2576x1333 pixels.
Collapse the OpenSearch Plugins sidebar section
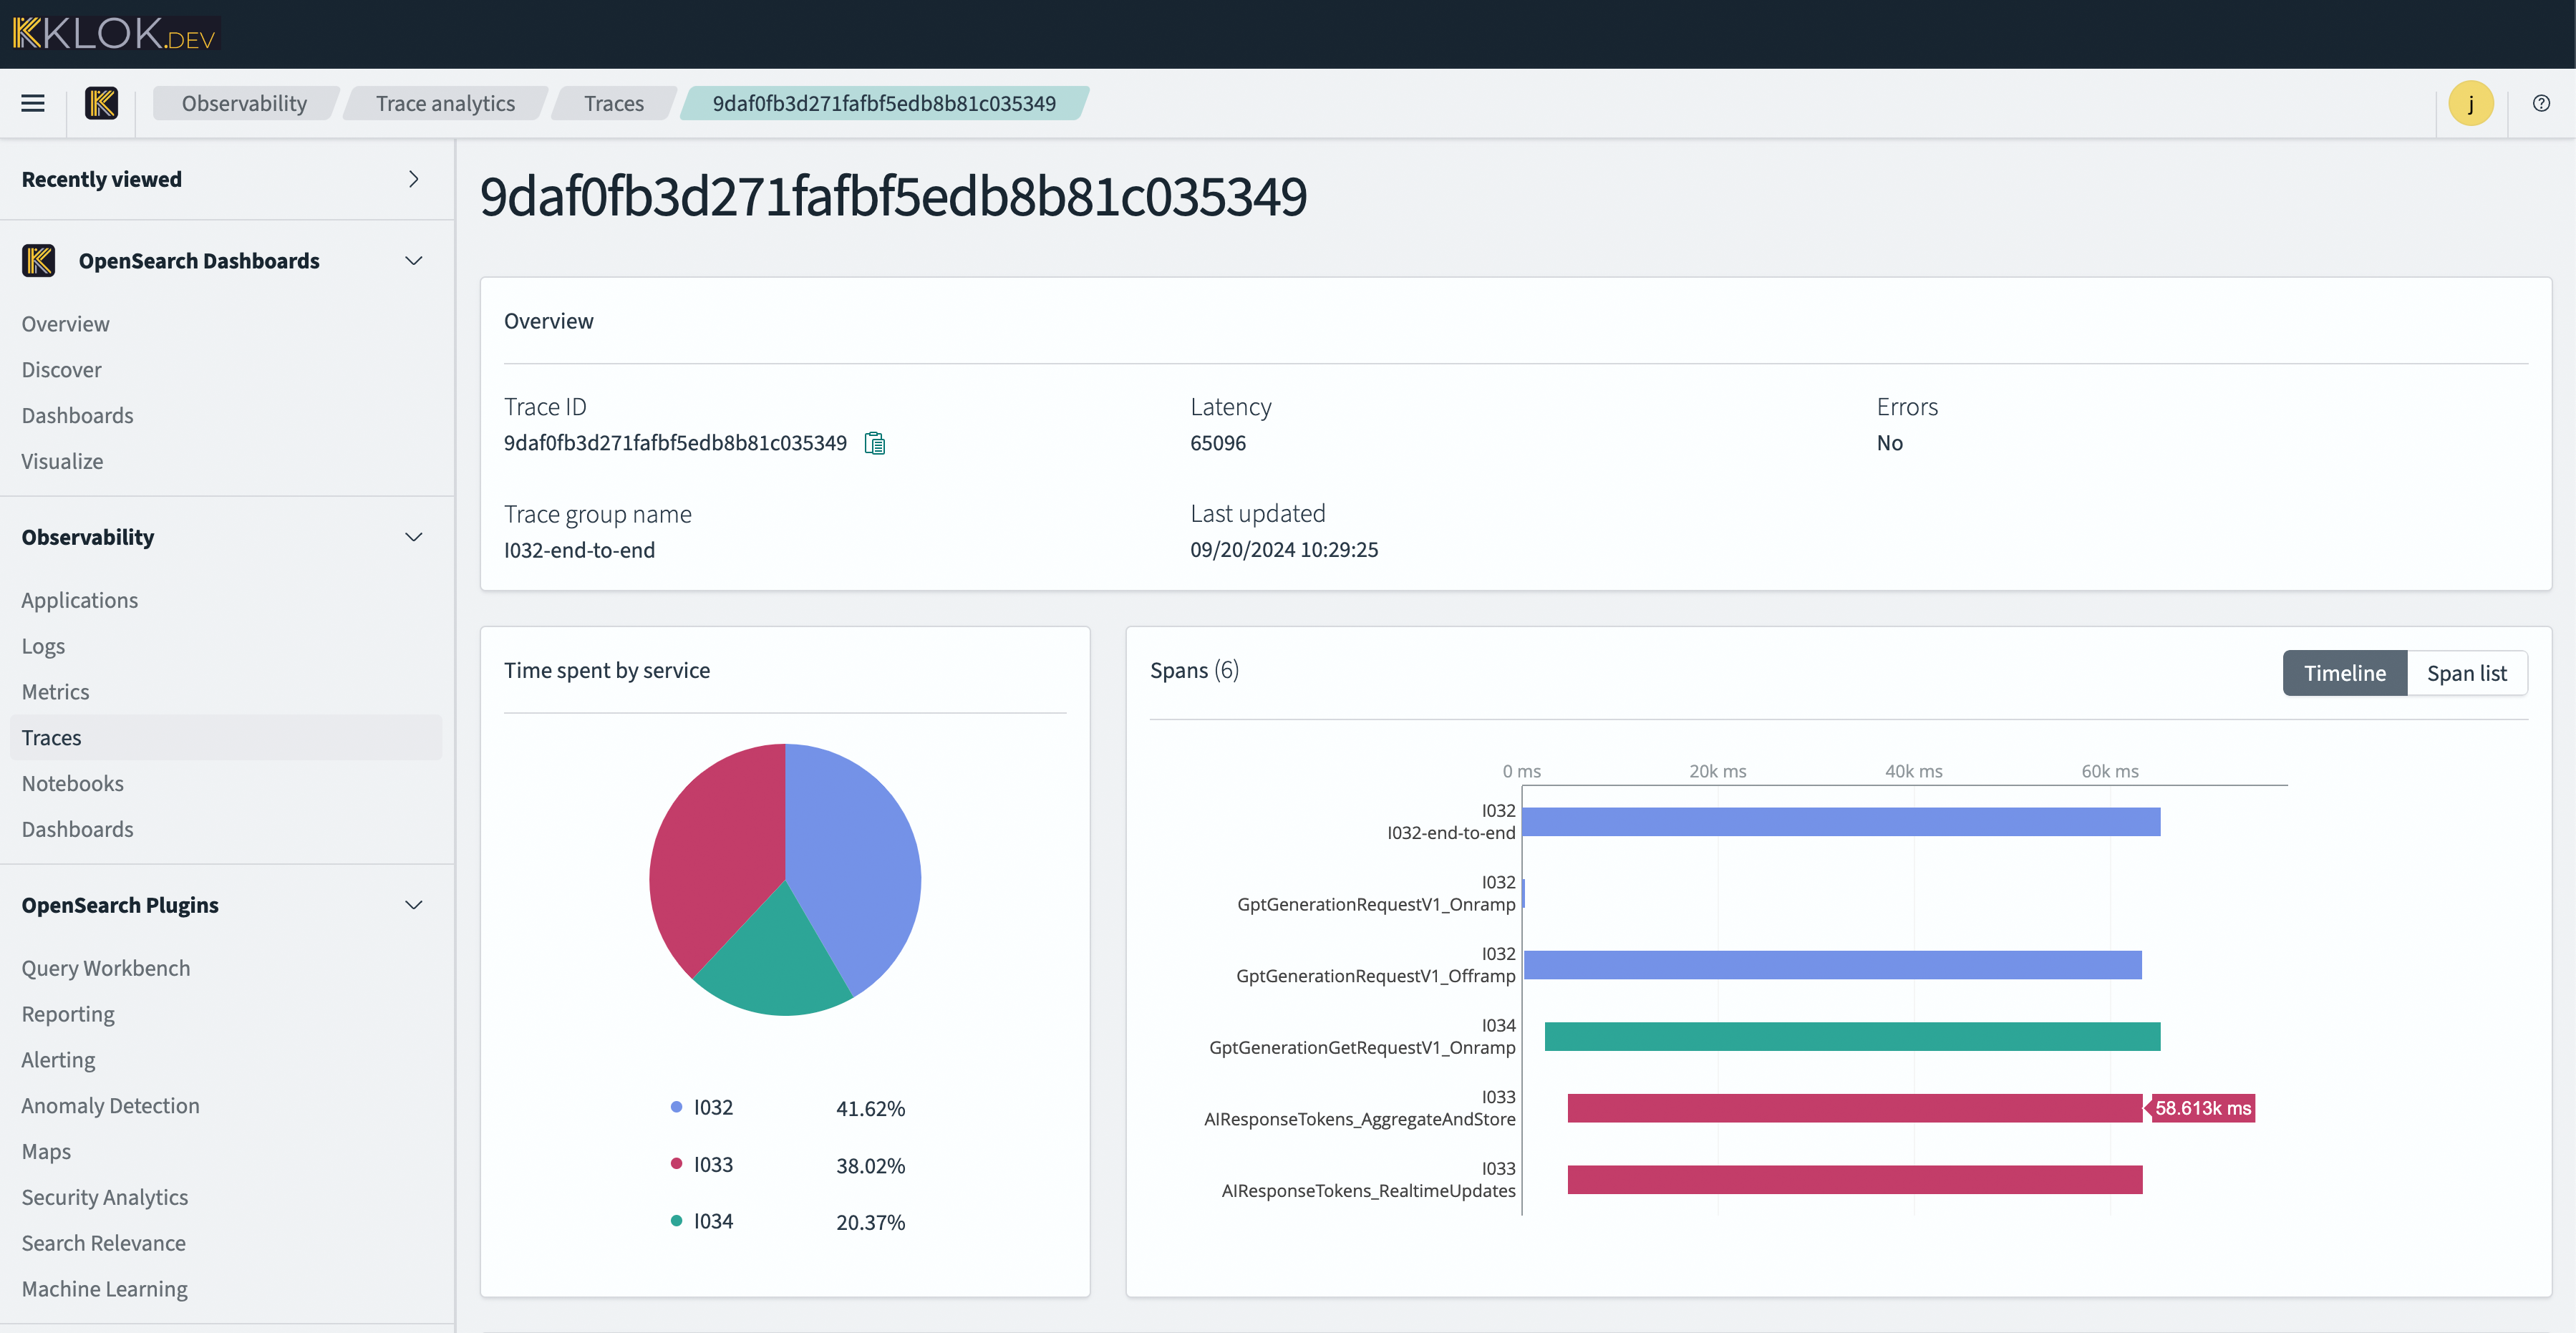[x=413, y=905]
